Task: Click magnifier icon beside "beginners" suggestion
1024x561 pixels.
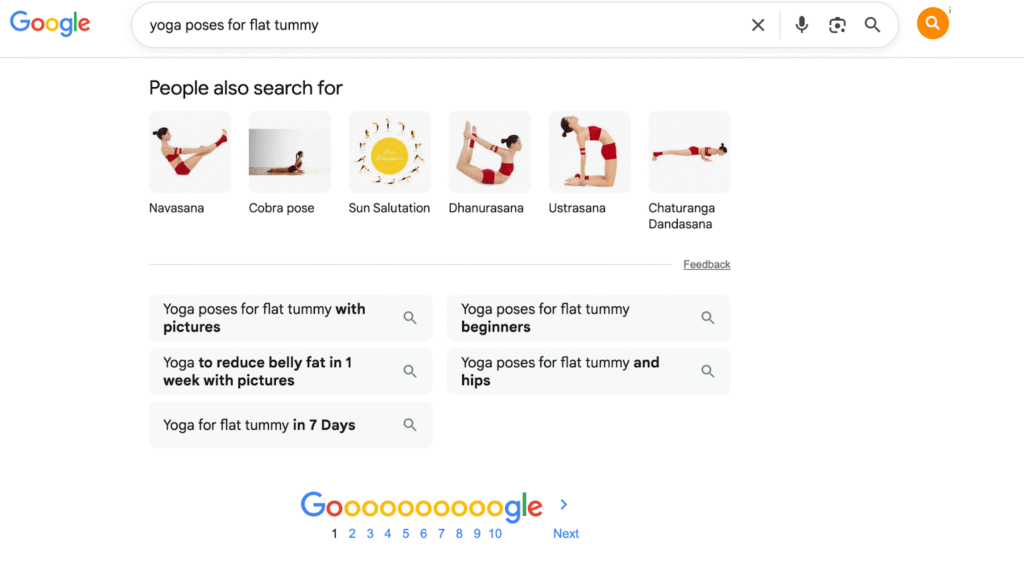Action: coord(707,317)
